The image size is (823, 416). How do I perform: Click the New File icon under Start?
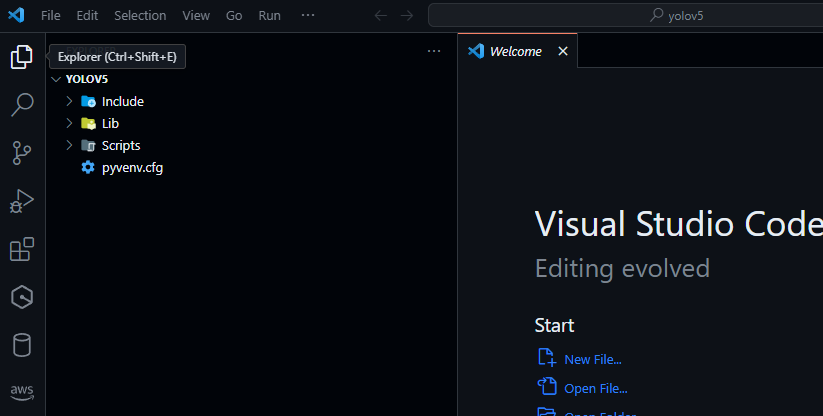tap(546, 358)
